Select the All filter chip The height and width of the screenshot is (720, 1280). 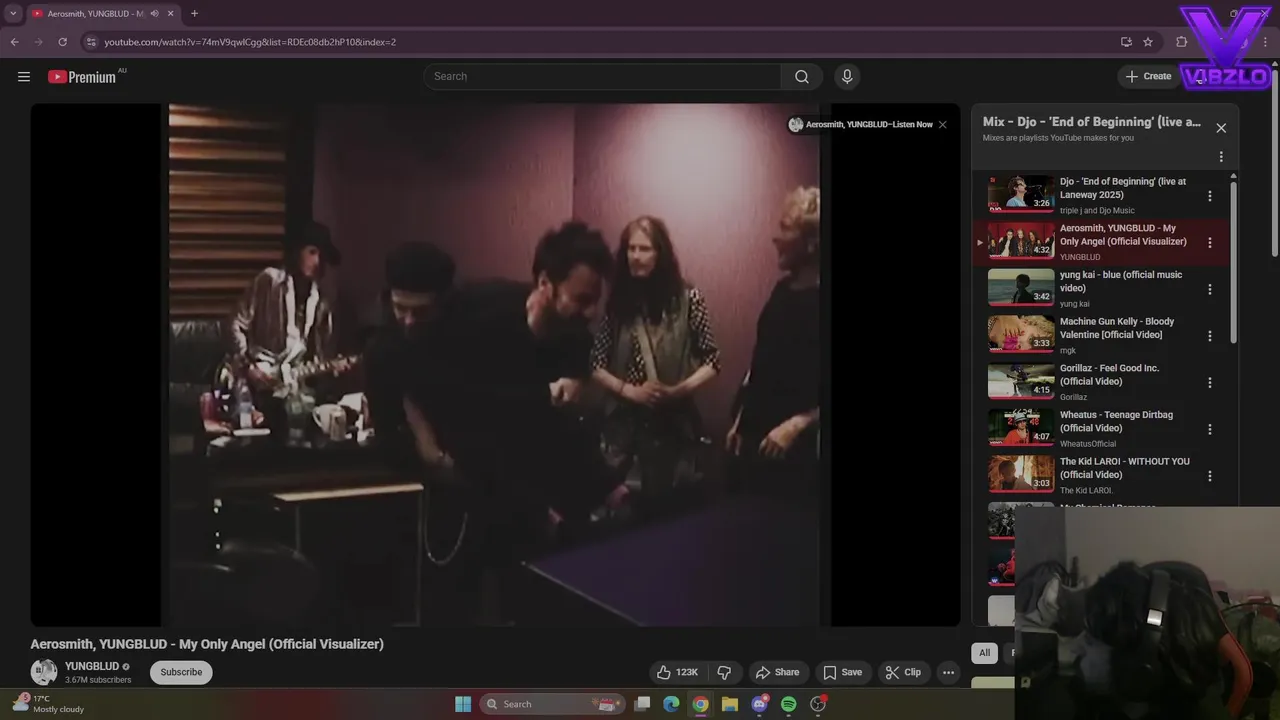[984, 653]
